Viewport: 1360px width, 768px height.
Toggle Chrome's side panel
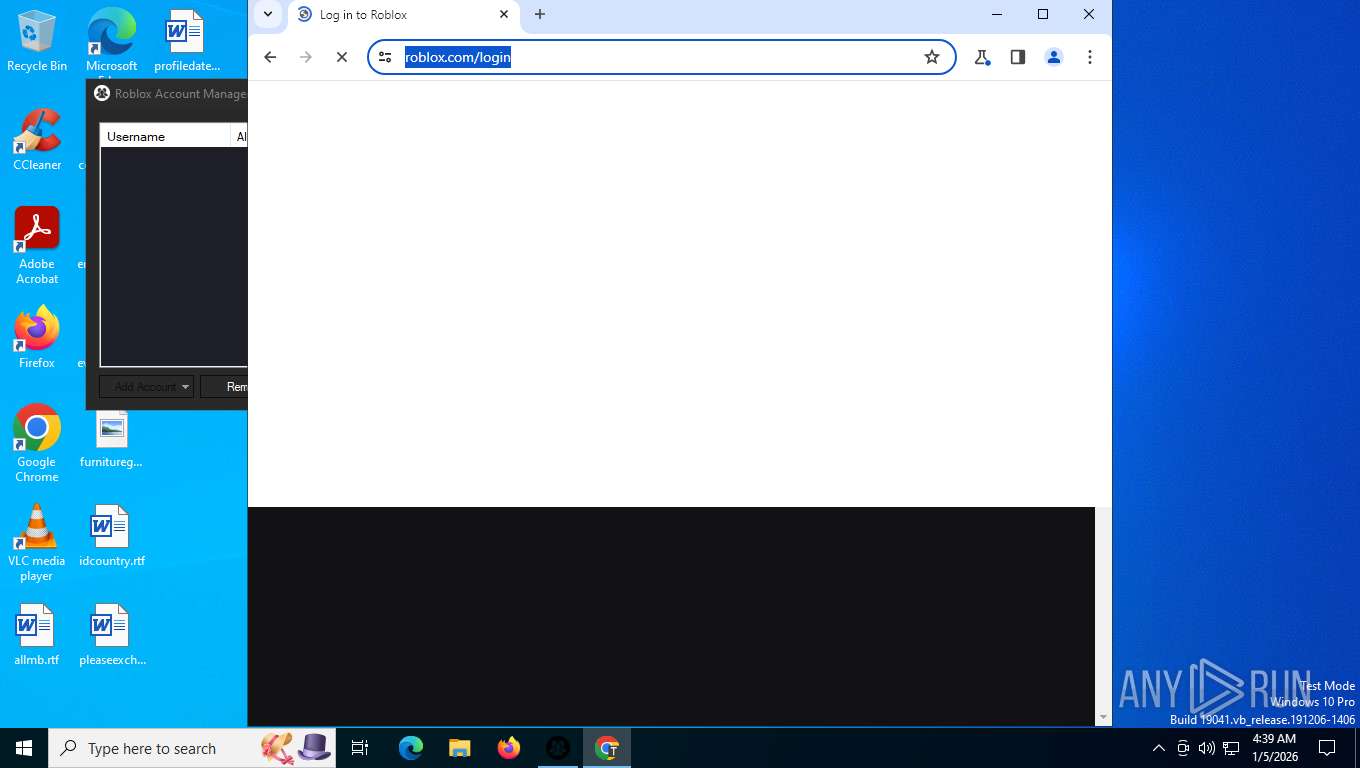(x=1018, y=57)
